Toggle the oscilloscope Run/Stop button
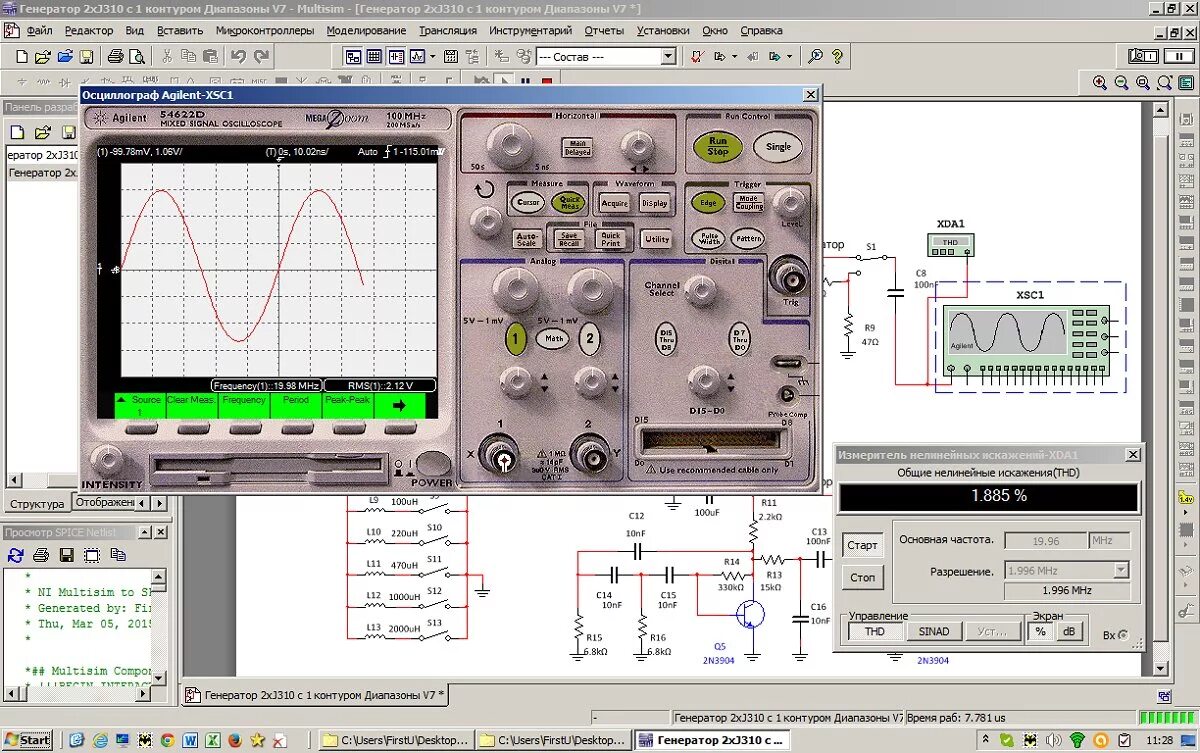The image size is (1200, 753). [718, 146]
